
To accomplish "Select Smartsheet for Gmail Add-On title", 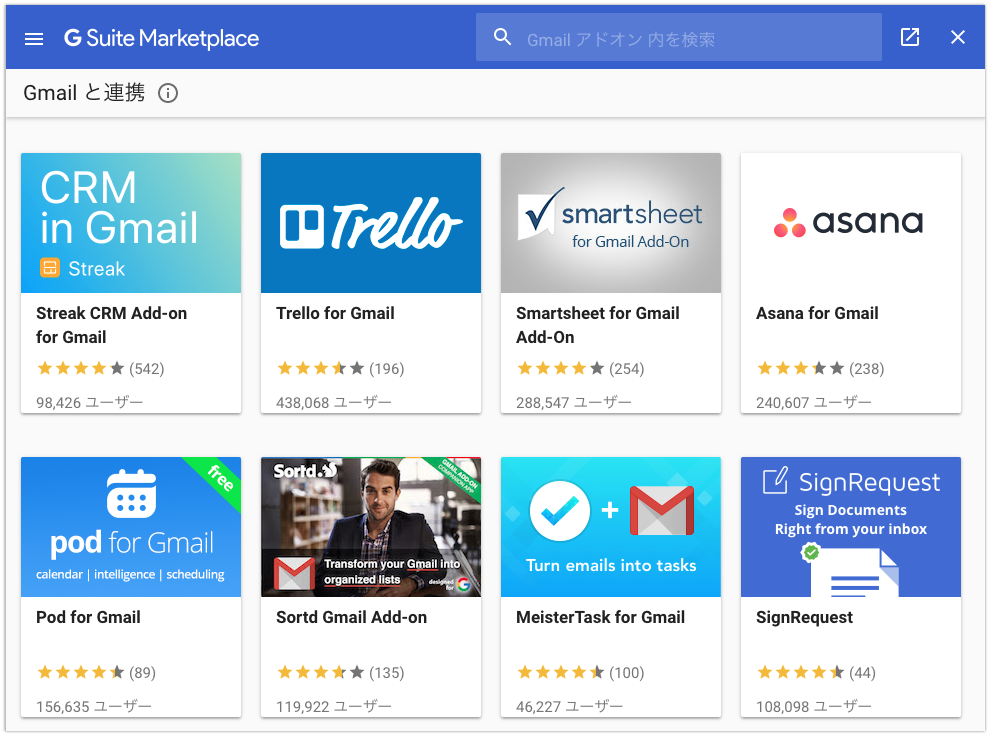I will point(597,325).
